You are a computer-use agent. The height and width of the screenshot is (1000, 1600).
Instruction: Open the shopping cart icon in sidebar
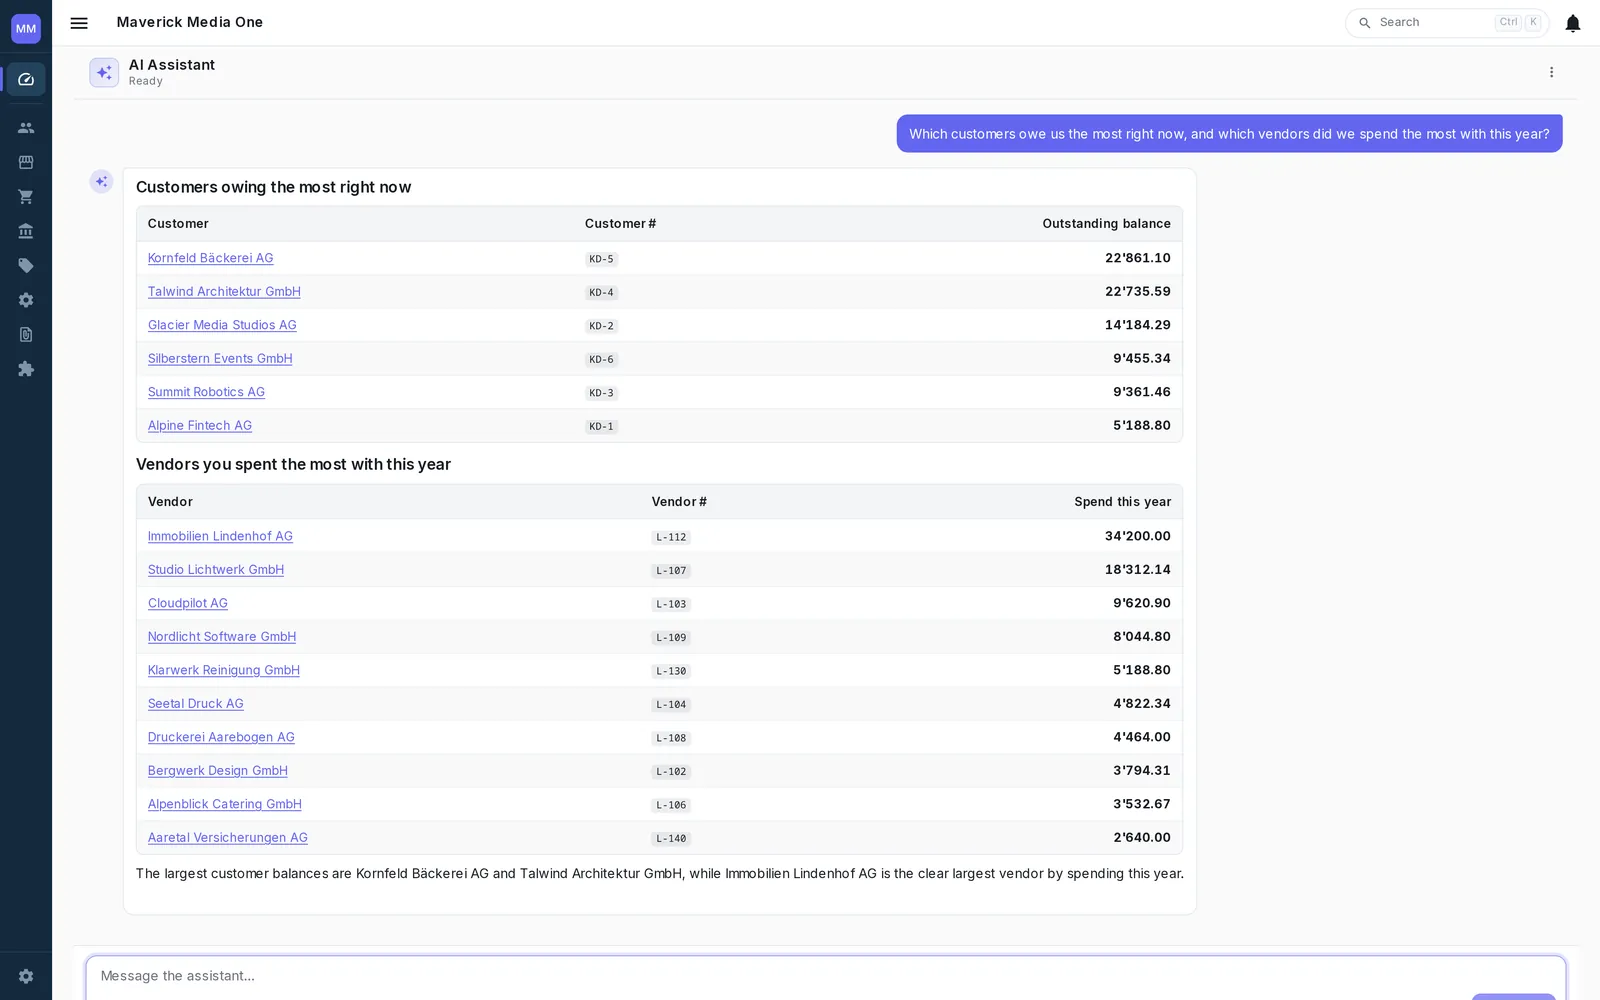point(26,197)
